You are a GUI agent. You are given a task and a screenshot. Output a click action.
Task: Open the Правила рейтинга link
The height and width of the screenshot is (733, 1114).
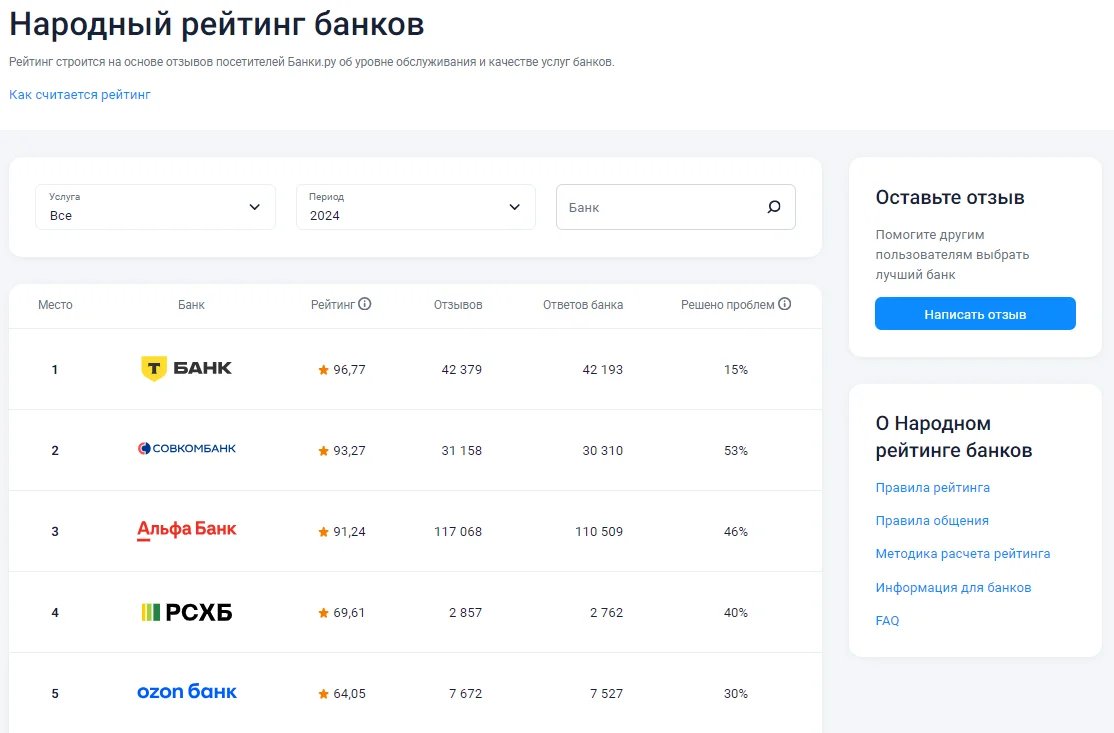point(932,487)
